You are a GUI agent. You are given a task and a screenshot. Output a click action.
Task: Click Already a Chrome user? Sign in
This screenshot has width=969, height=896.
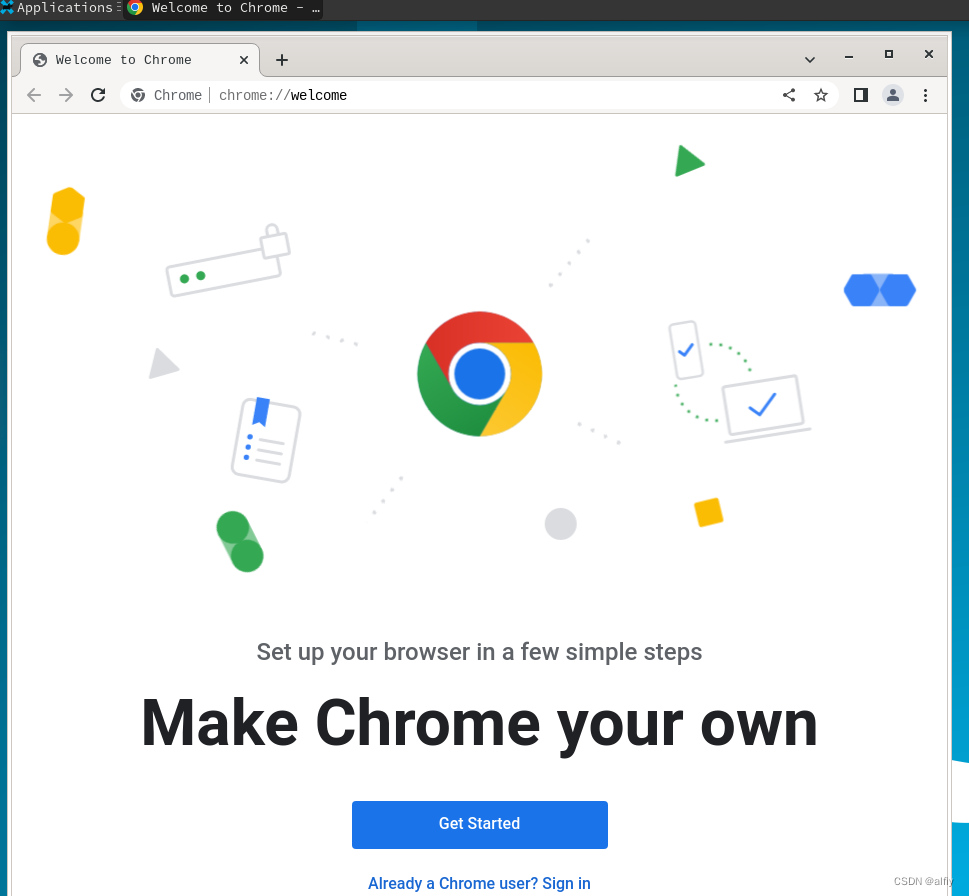coord(480,883)
